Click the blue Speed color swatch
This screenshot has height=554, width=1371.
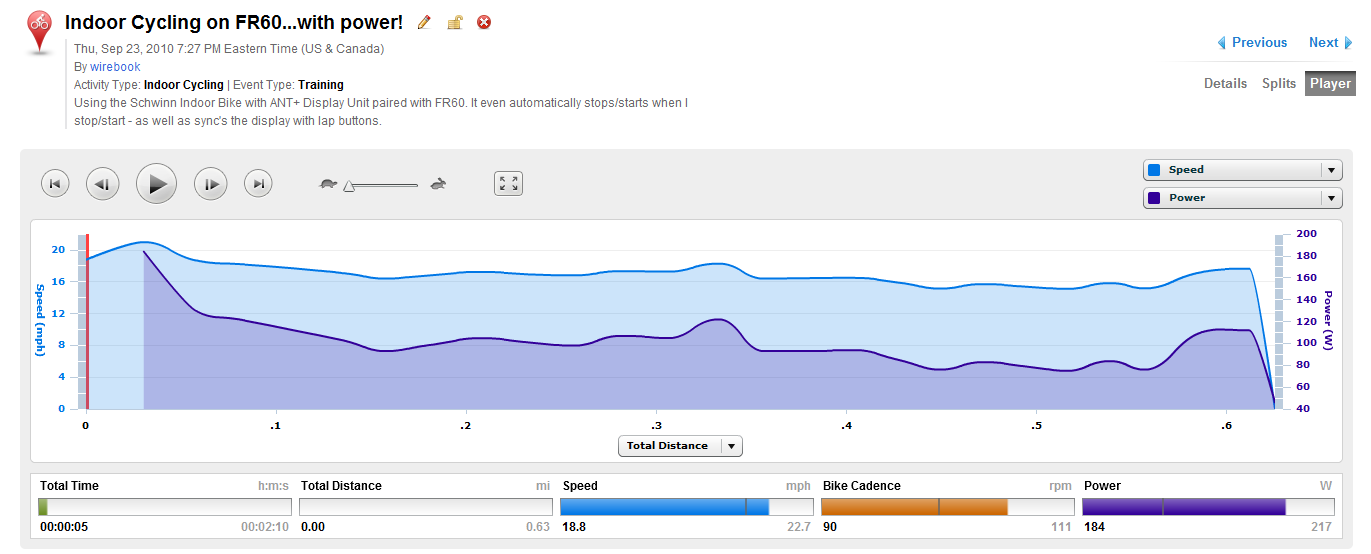[x=1154, y=170]
